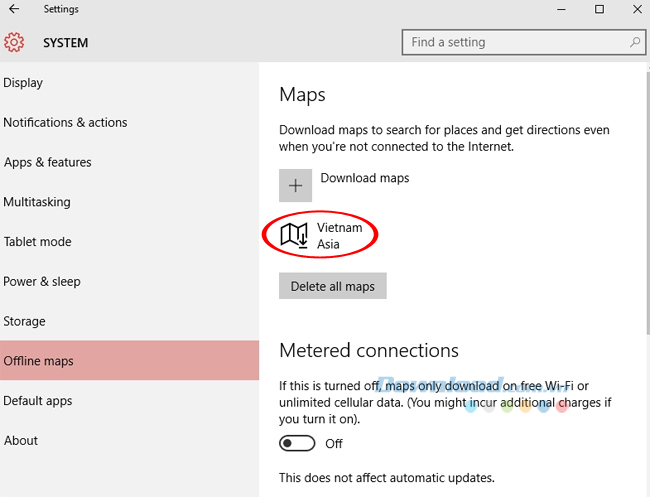Screen dimensions: 650x497
Task: Open Default apps settings
Action: [38, 401]
